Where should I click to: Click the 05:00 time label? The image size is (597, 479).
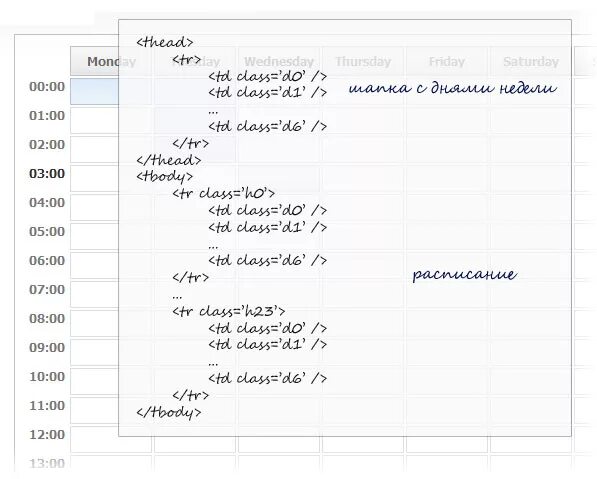47,231
